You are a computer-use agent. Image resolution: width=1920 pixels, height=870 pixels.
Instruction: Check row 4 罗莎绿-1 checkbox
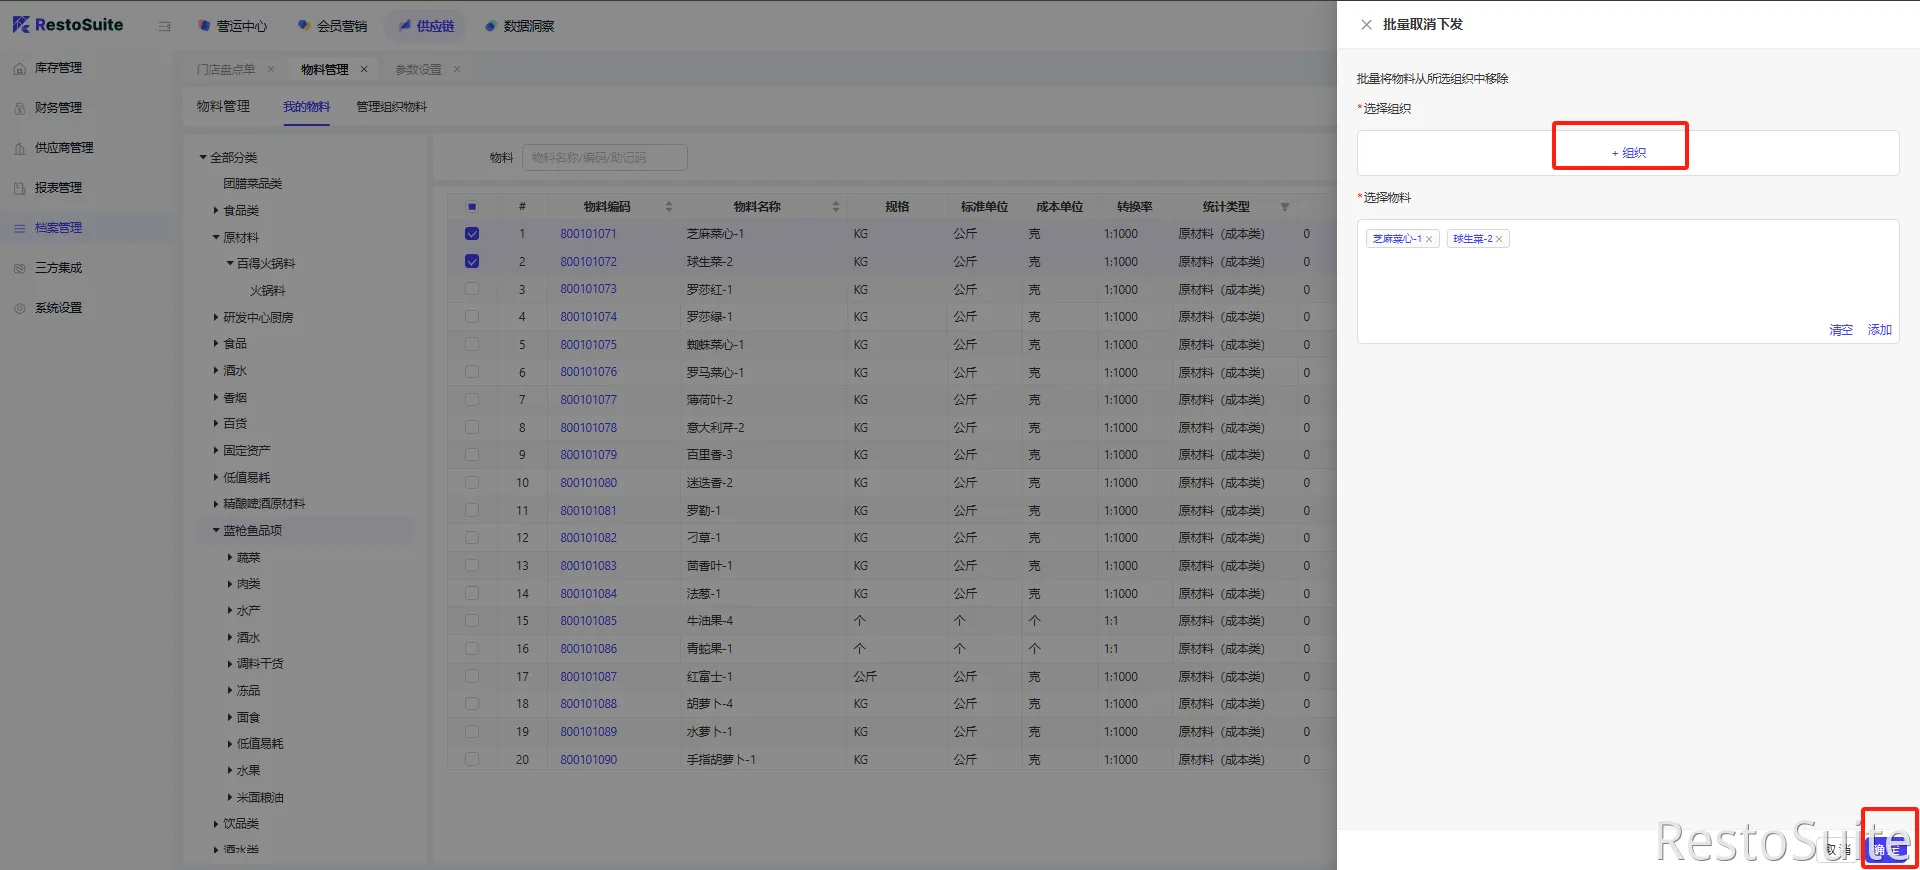[472, 317]
